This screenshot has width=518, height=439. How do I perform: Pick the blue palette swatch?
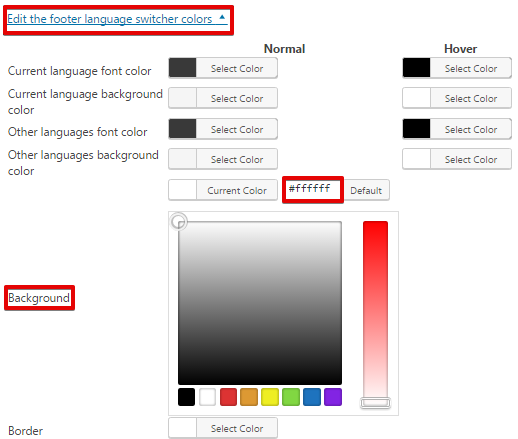312,397
